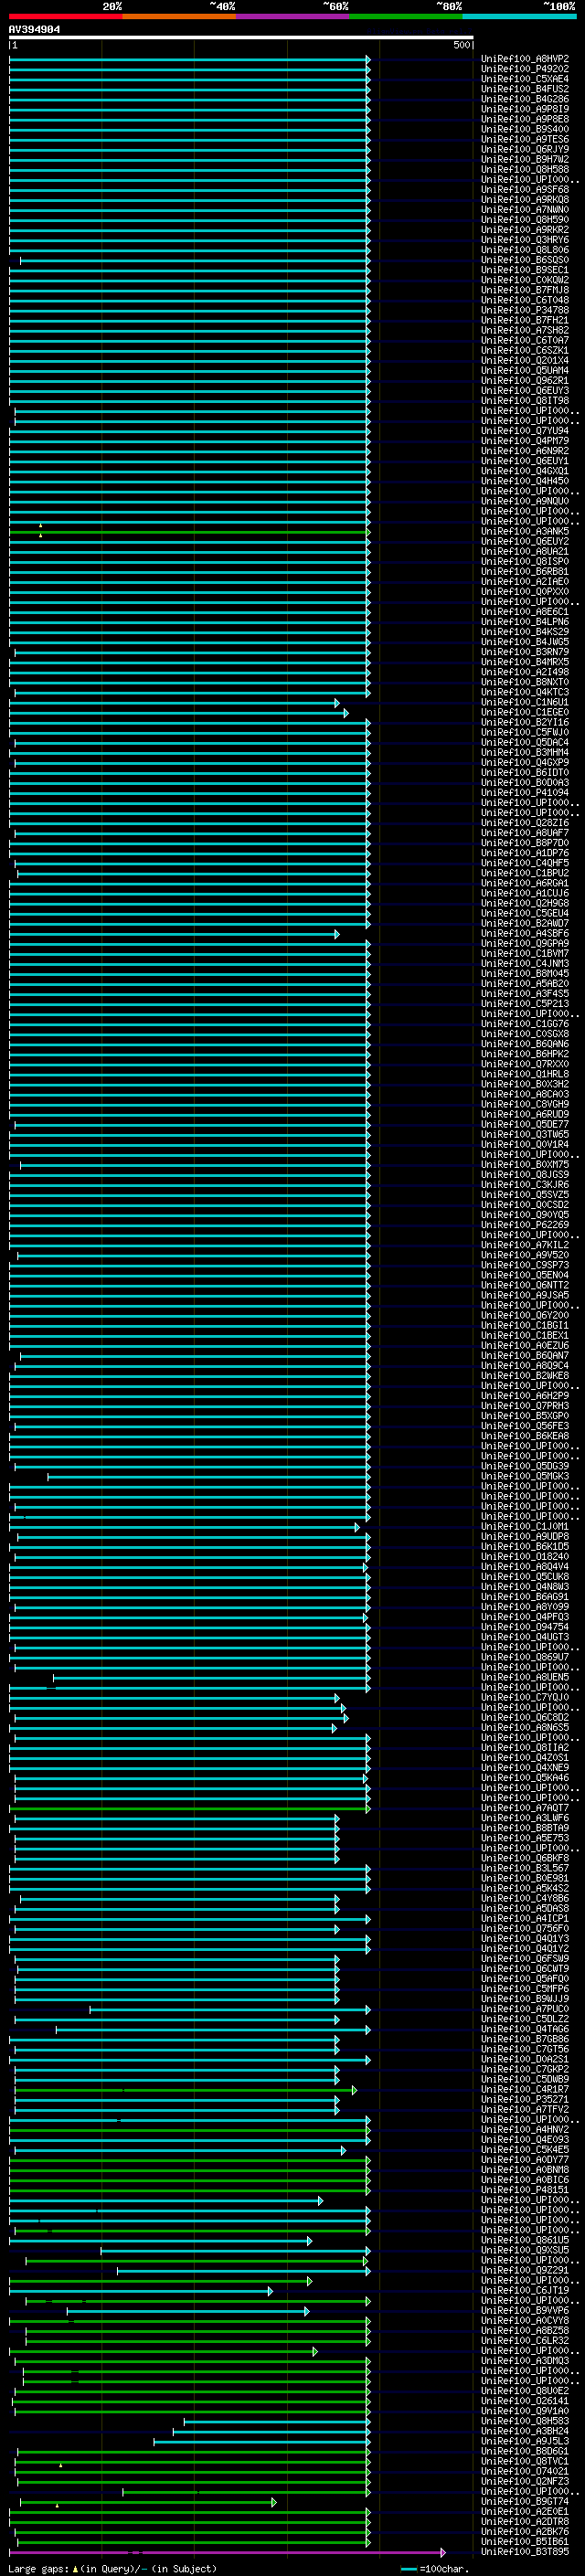585x2576 pixels.
Task: Click the white query length bar
Action: pyautogui.click(x=241, y=37)
